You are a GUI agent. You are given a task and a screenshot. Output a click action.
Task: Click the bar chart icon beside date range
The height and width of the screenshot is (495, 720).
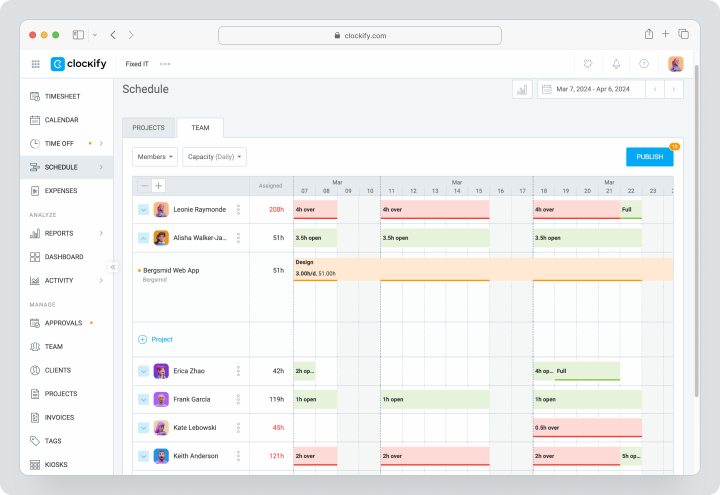point(522,89)
